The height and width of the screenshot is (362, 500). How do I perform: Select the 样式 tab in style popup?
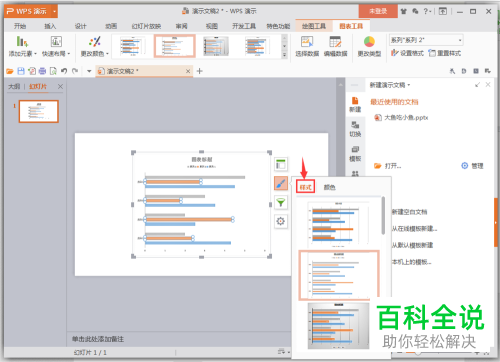pos(305,187)
